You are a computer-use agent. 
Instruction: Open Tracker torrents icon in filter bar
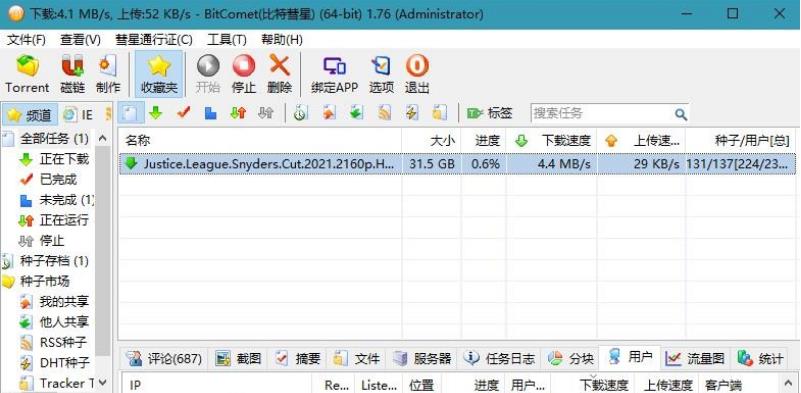pyautogui.click(x=439, y=113)
